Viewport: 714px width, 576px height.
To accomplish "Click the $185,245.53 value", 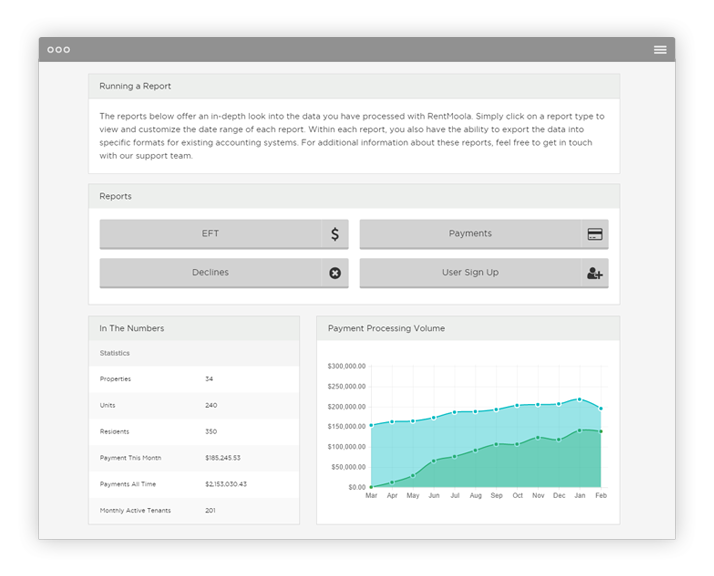I will [x=223, y=458].
